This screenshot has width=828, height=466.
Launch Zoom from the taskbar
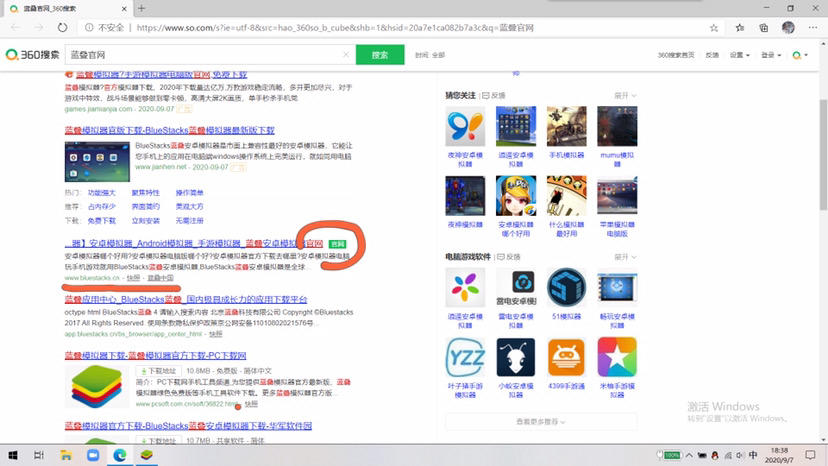coord(92,455)
